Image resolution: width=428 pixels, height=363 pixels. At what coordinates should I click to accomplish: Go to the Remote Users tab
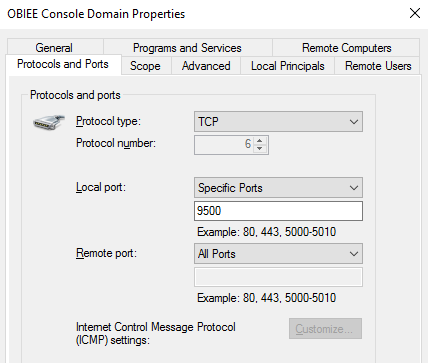[x=378, y=66]
